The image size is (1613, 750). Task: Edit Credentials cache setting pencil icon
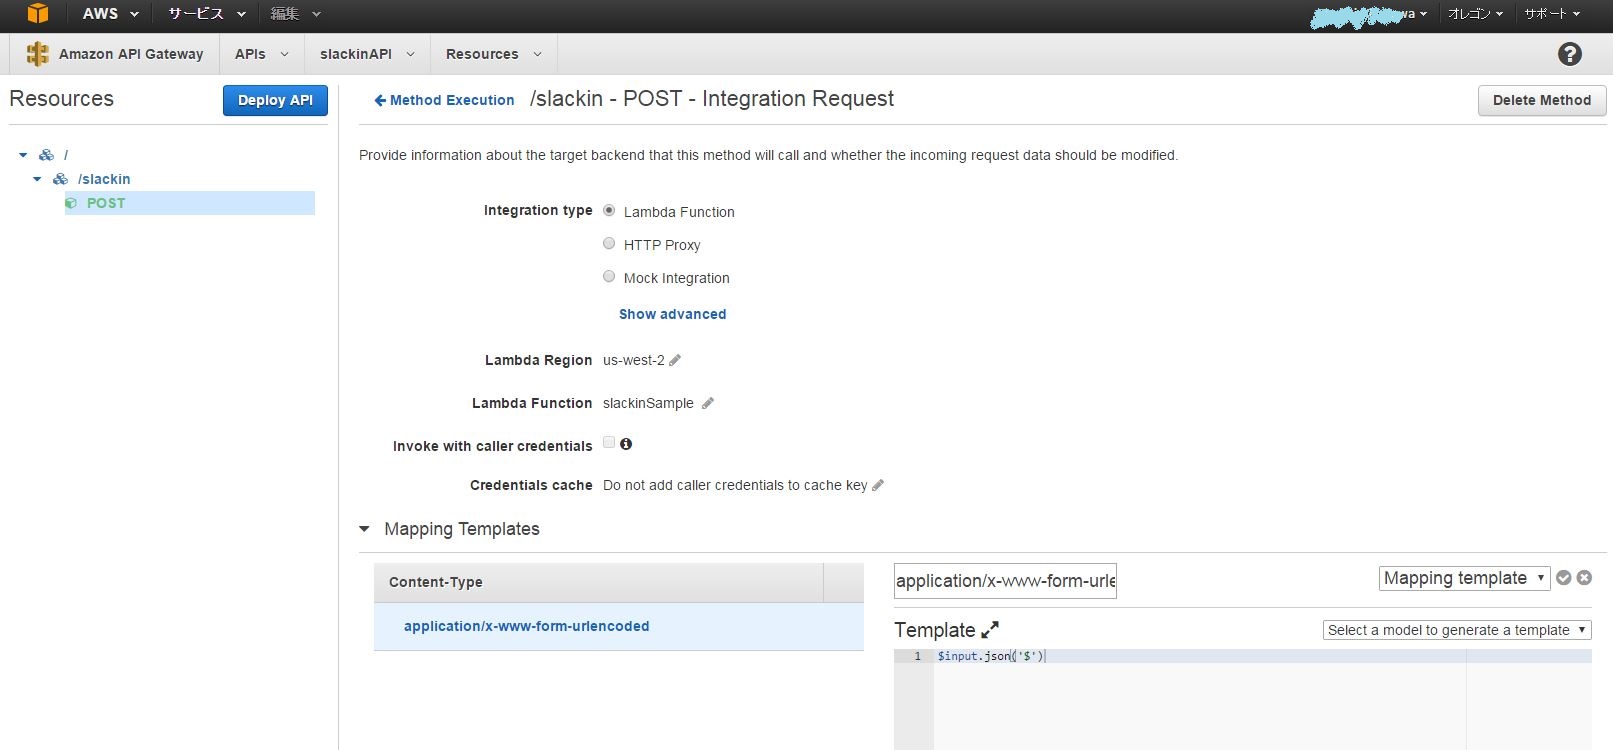(x=878, y=485)
